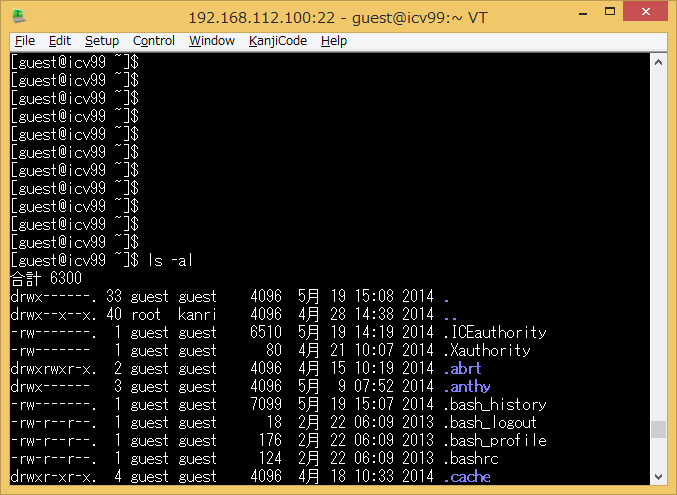
Task: Open the Window menu
Action: [x=212, y=41]
